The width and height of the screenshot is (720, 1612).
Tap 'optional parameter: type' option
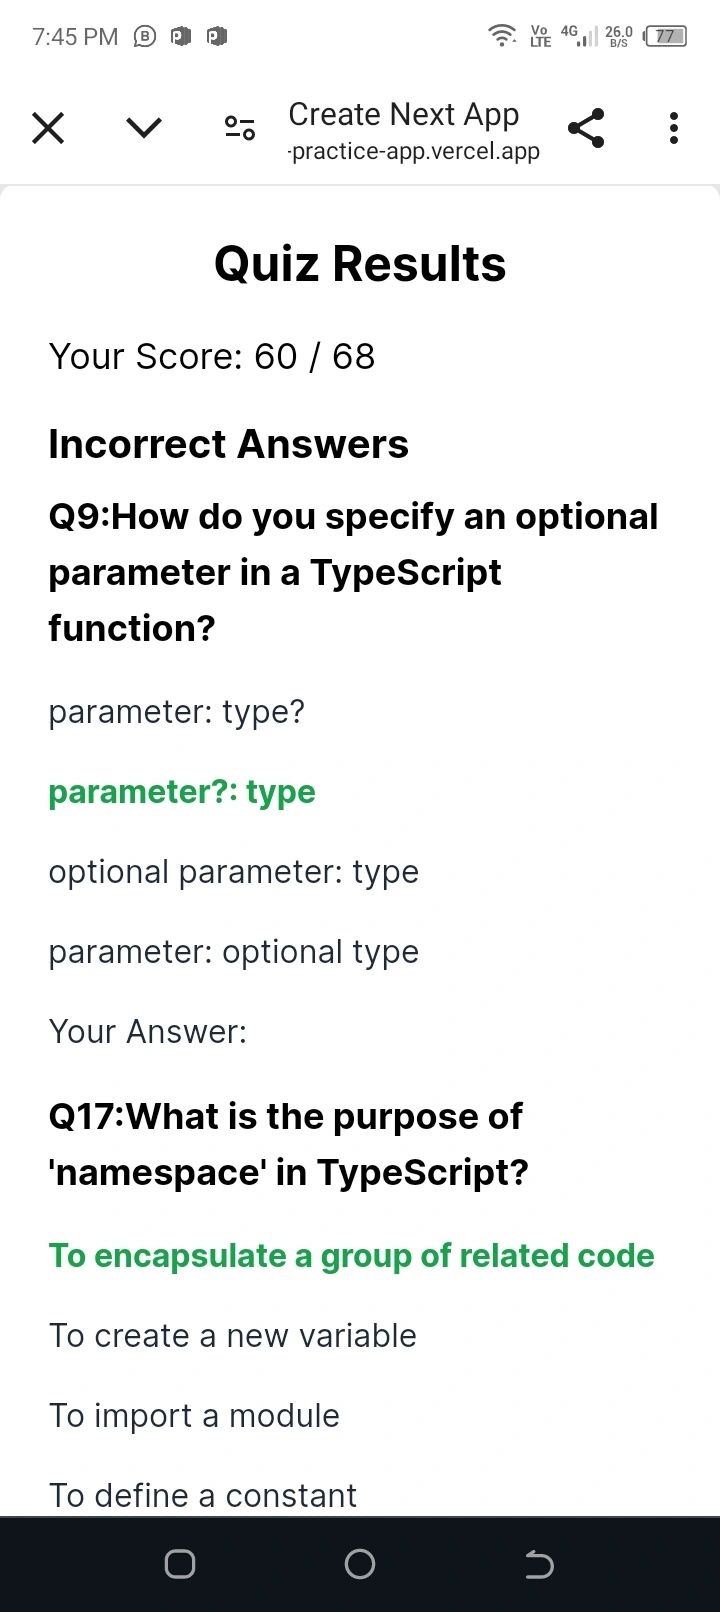point(234,872)
